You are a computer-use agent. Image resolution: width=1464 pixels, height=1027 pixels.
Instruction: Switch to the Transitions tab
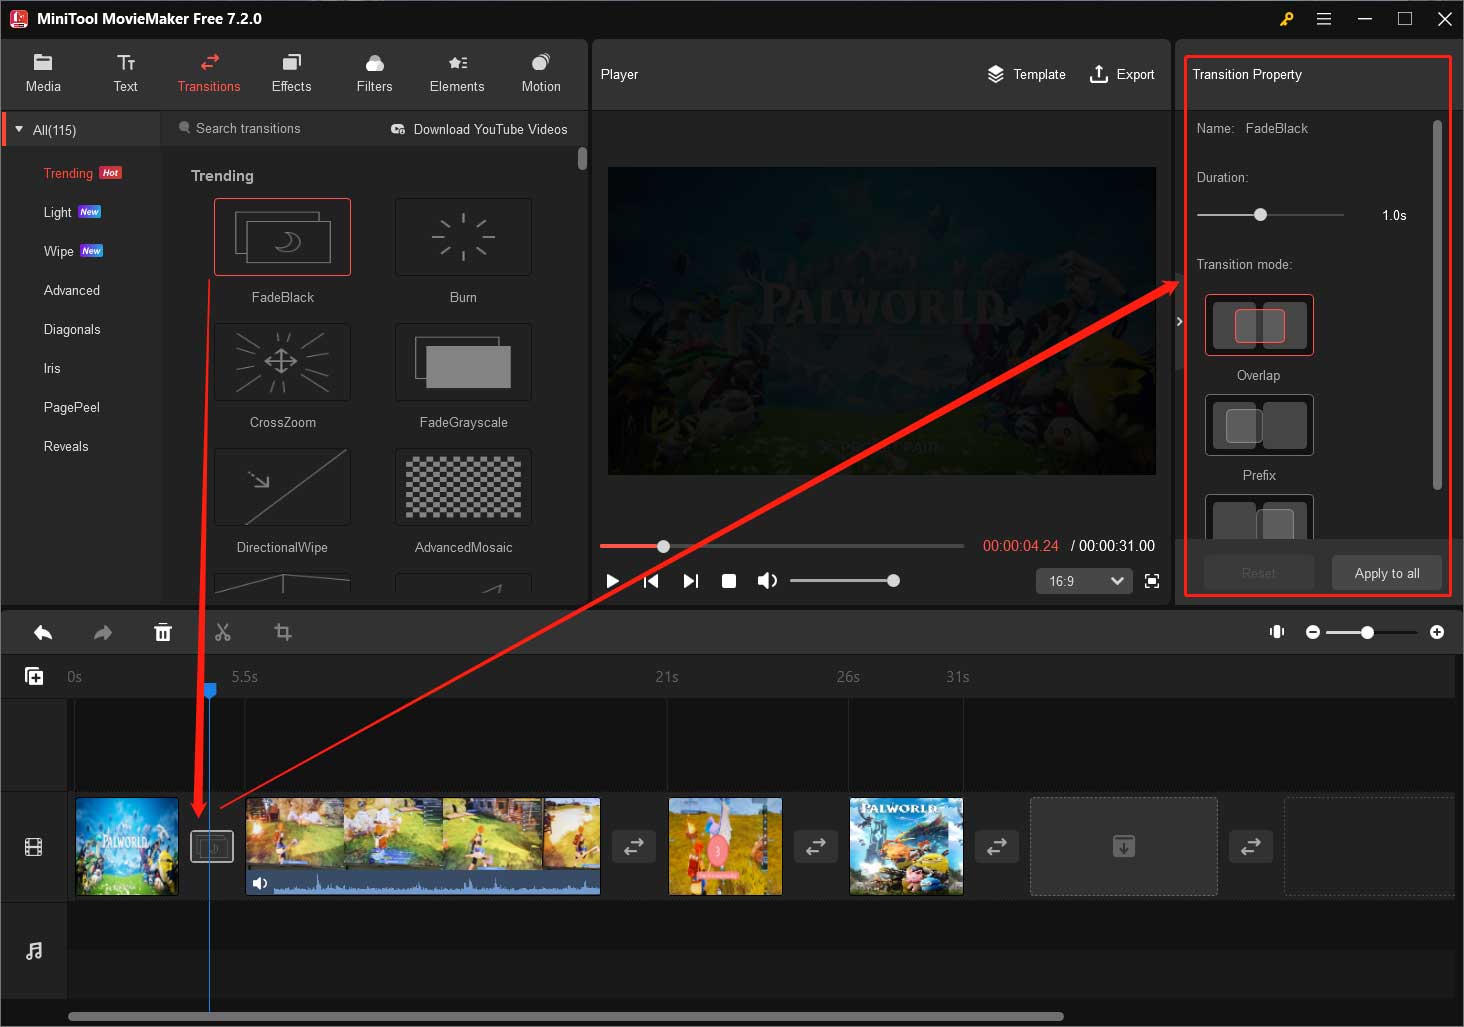point(209,74)
